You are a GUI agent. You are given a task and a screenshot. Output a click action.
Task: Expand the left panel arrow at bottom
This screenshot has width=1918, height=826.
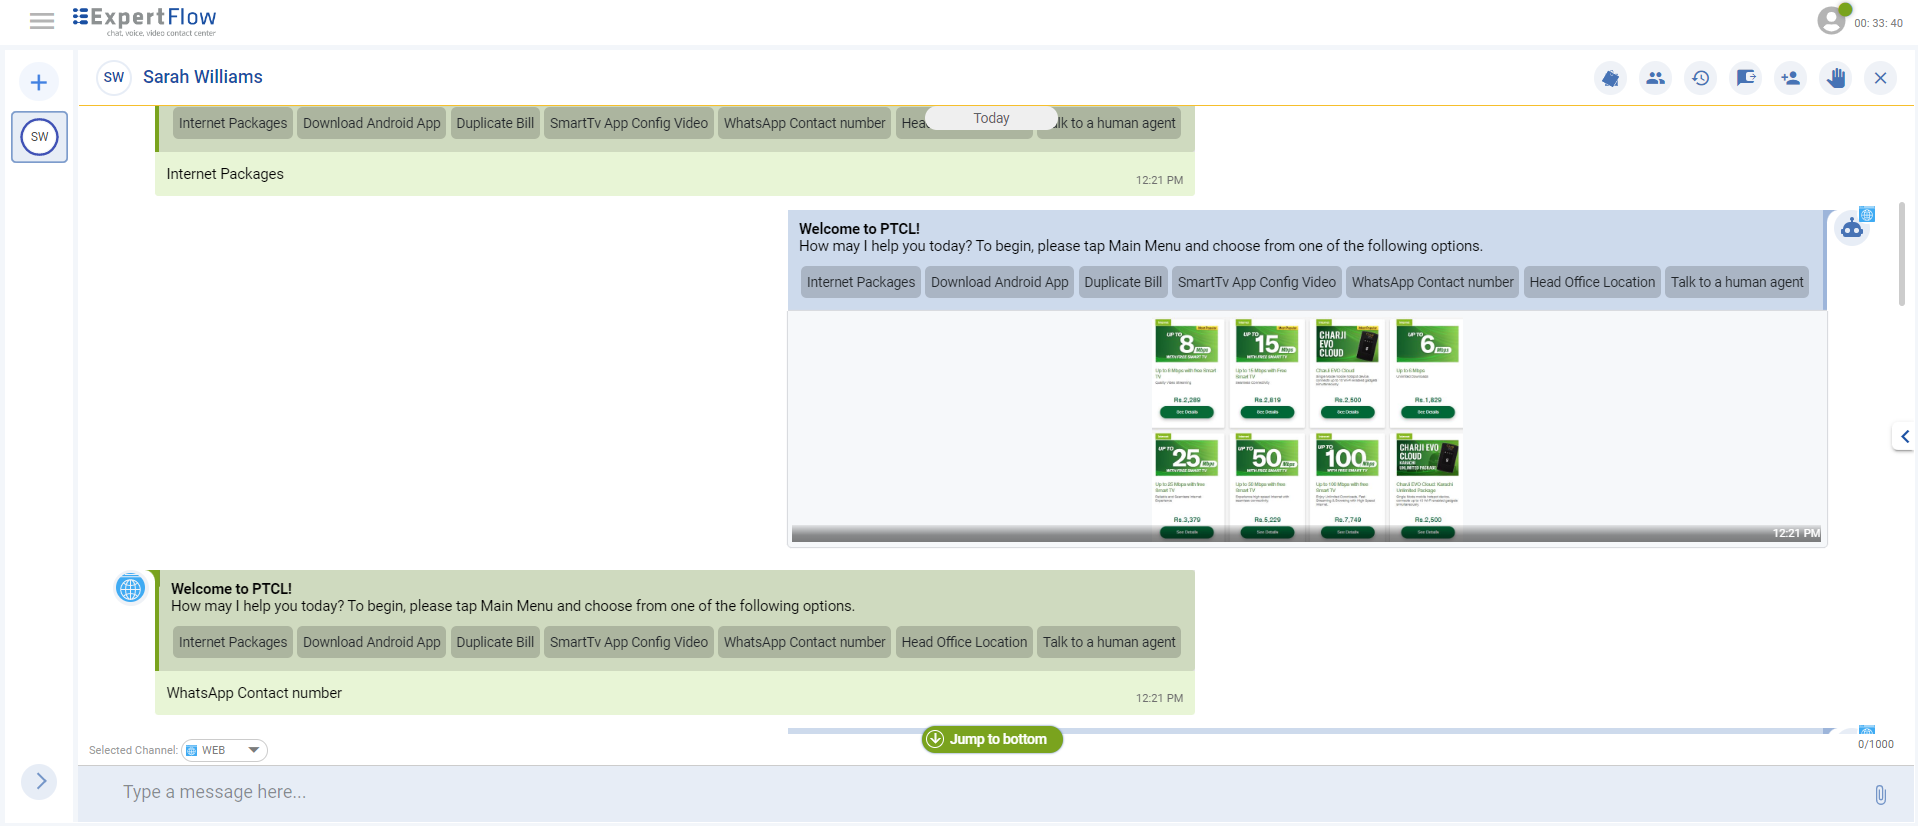click(x=40, y=781)
